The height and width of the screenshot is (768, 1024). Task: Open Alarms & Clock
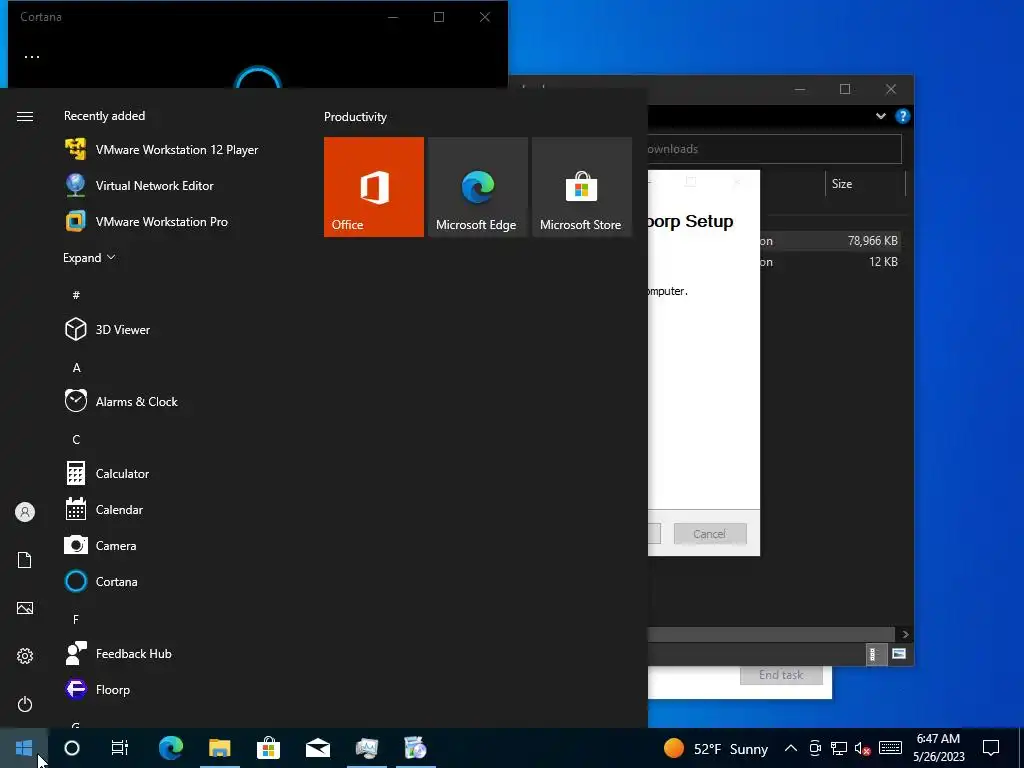121,402
